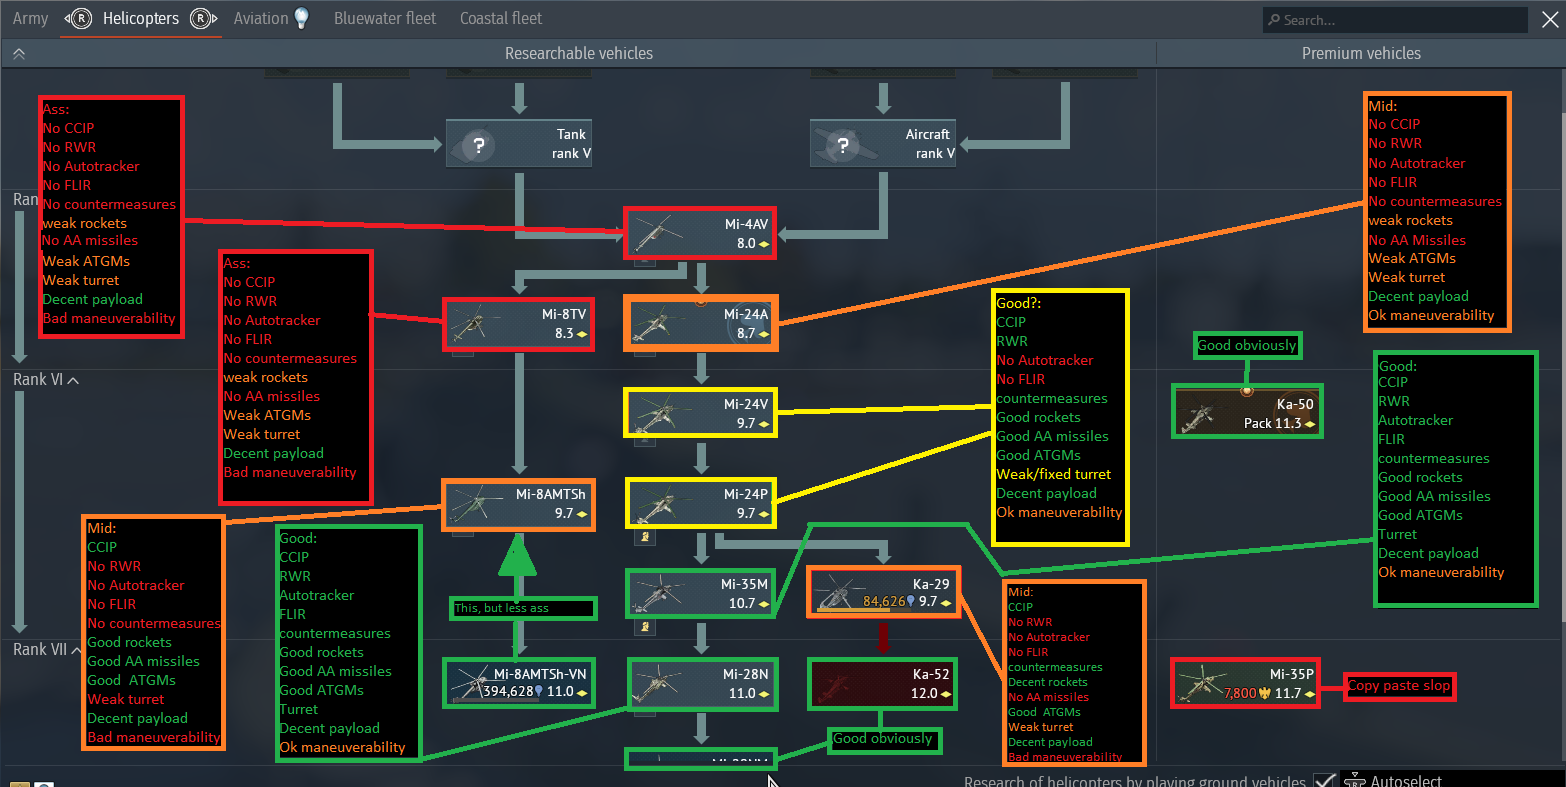Collapse the Rank VI section chevron
The height and width of the screenshot is (787, 1566).
click(x=73, y=380)
